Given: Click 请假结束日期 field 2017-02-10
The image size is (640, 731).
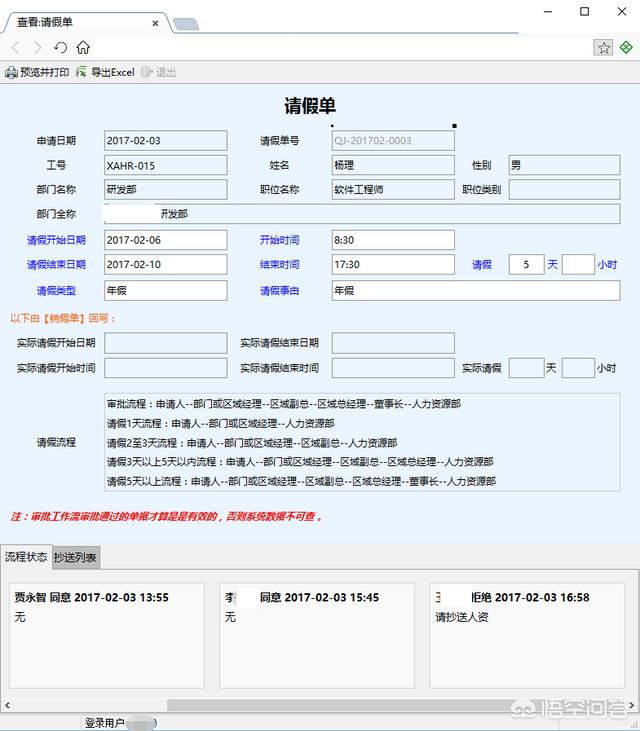Looking at the screenshot, I should [x=165, y=264].
